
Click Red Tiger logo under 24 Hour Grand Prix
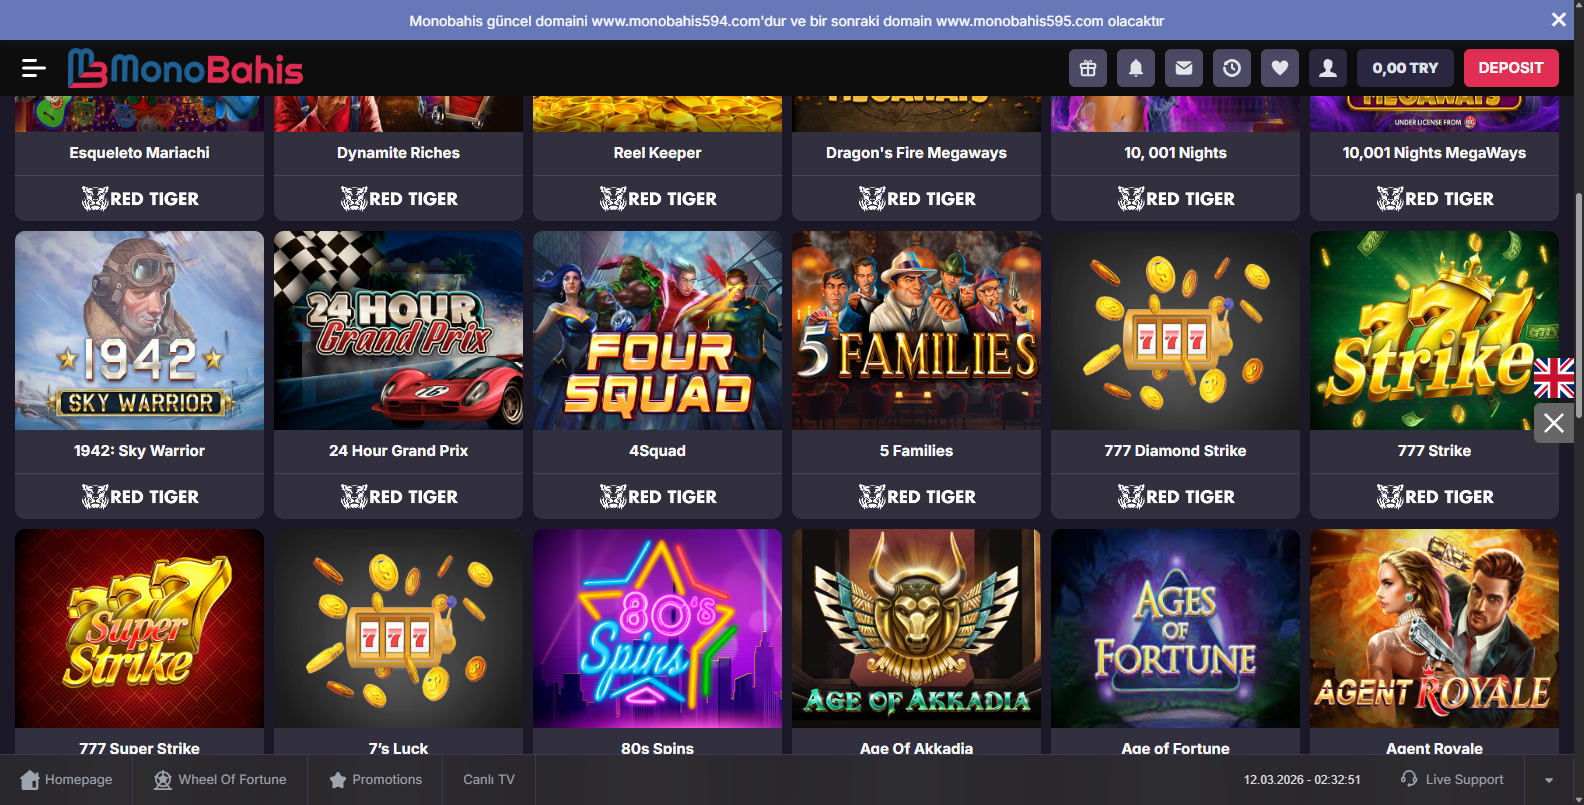pyautogui.click(x=399, y=497)
